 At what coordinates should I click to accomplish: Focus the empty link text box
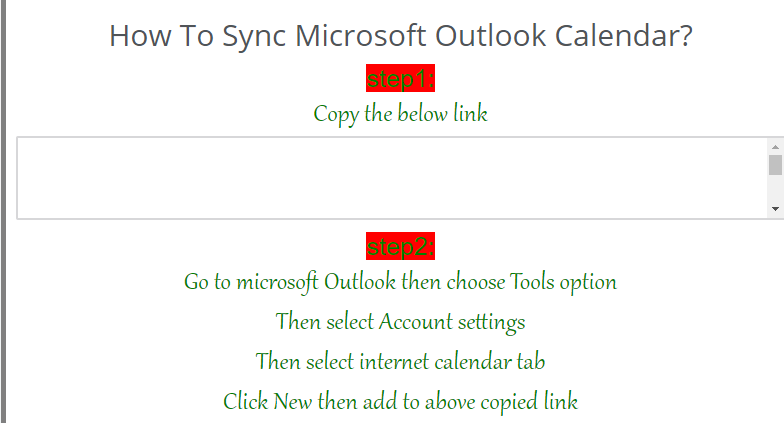[392, 178]
